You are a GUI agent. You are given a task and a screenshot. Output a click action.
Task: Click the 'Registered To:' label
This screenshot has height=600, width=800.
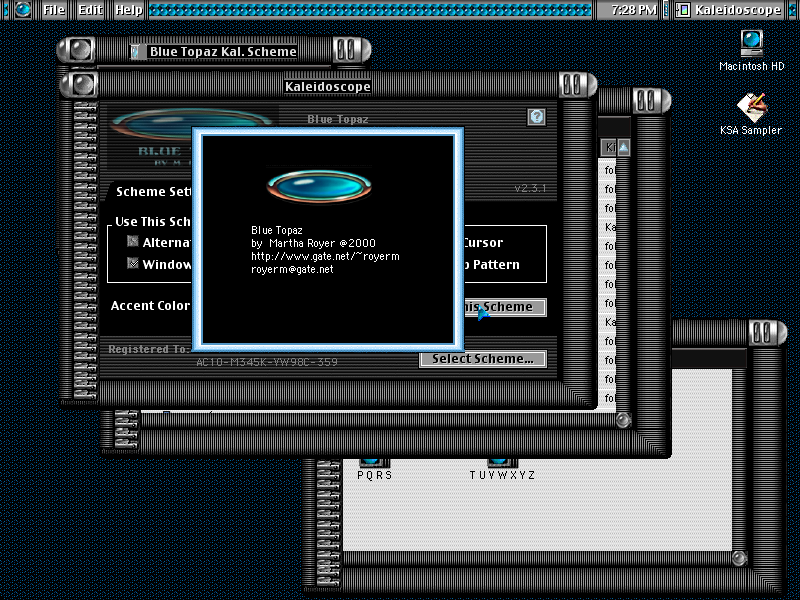[x=149, y=349]
